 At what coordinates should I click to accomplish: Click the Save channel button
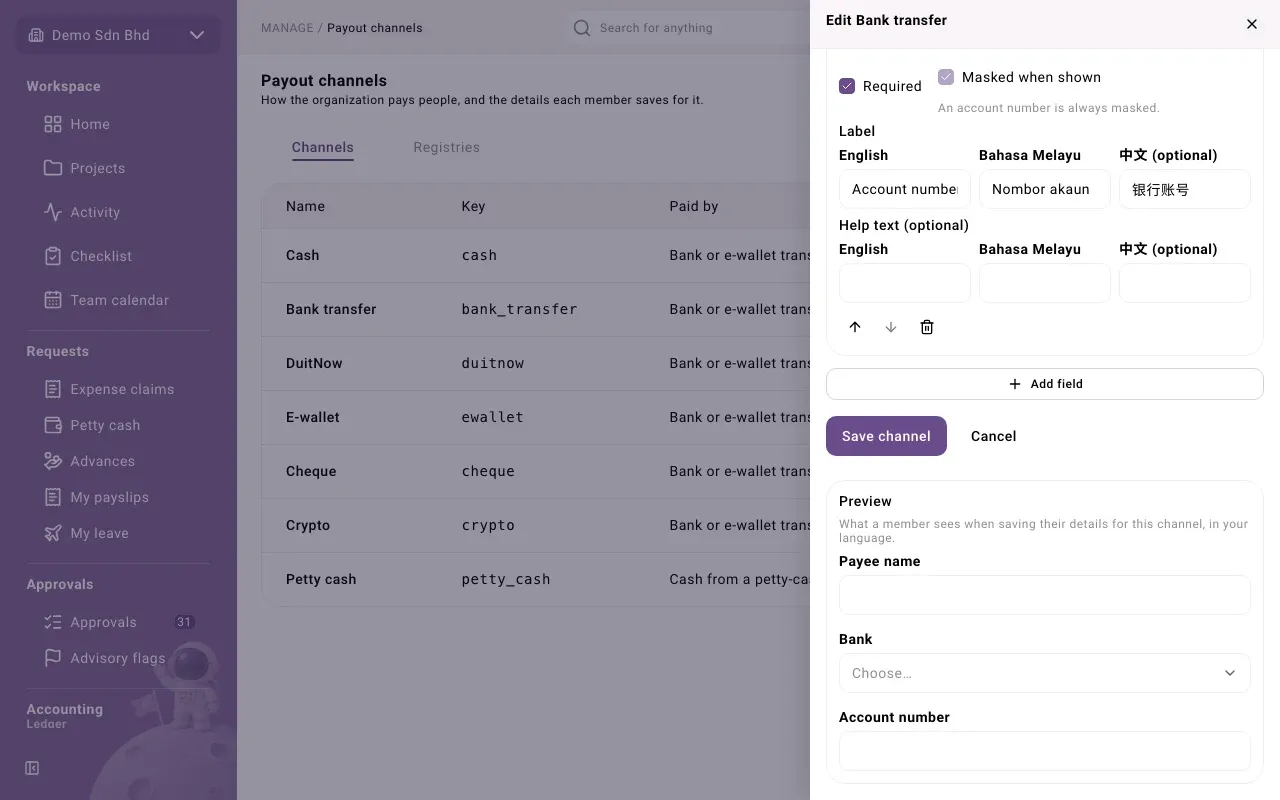point(886,436)
